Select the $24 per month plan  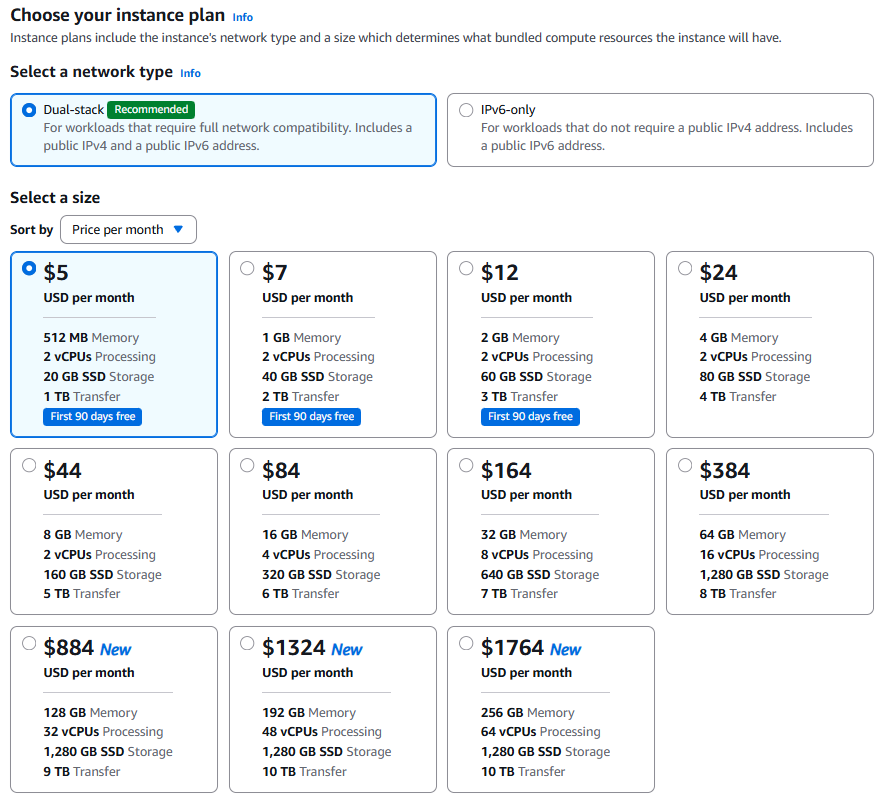[684, 268]
